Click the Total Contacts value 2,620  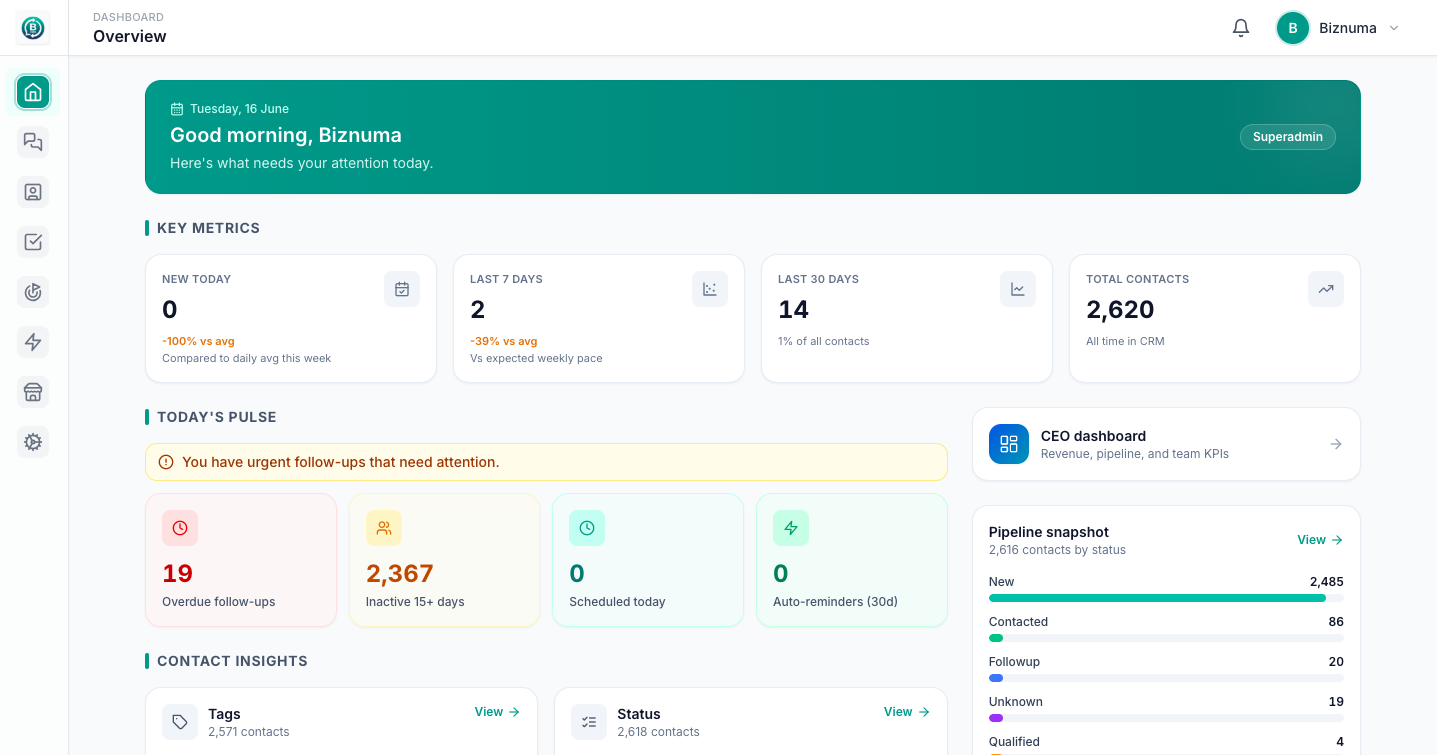click(1120, 310)
